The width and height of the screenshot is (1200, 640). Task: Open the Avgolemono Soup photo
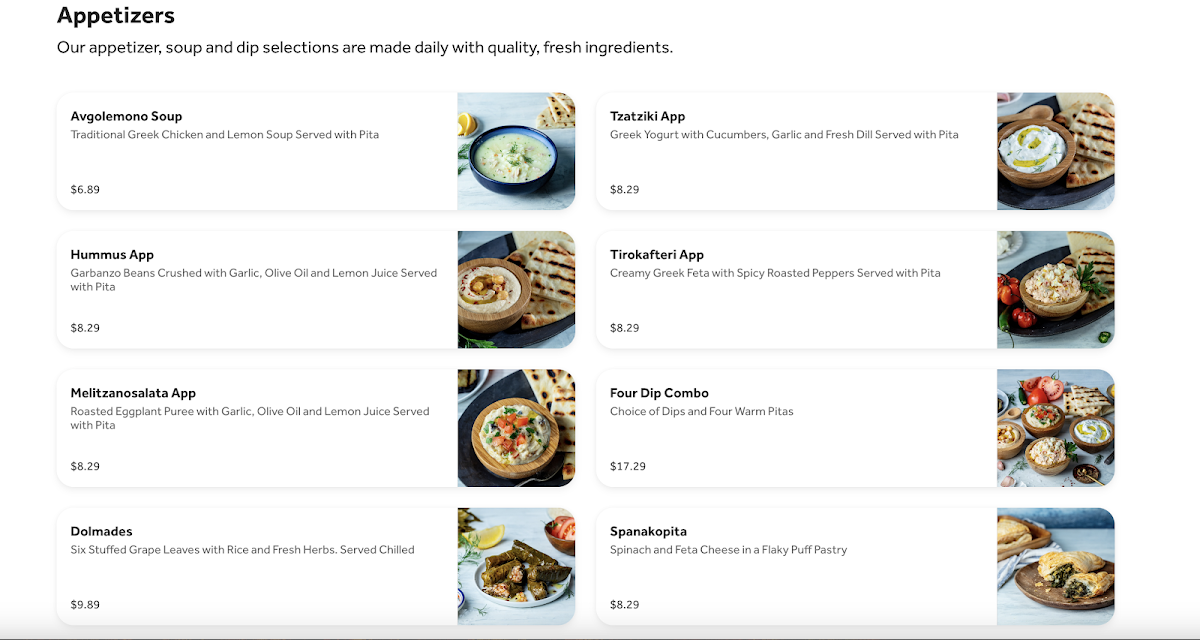pos(516,151)
